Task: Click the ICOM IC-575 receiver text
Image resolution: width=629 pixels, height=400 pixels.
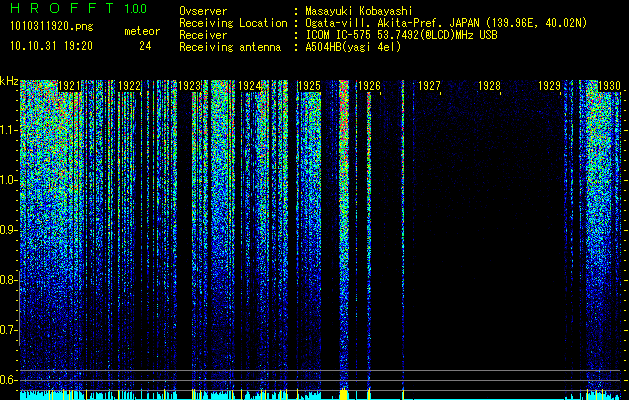Action: tap(401, 35)
